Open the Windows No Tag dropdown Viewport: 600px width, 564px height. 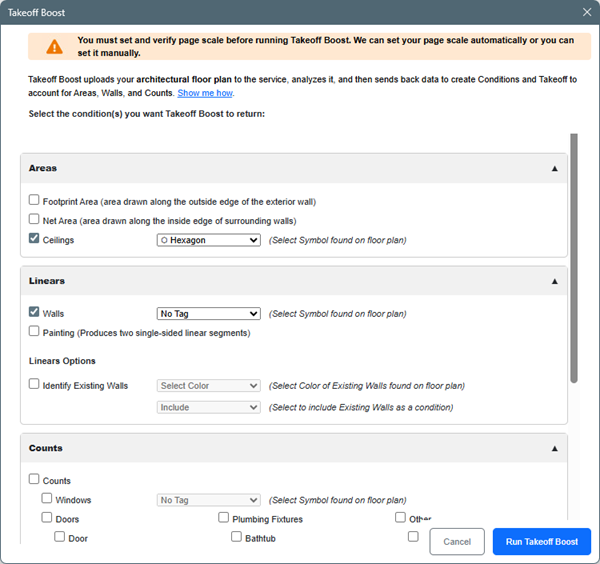click(209, 500)
